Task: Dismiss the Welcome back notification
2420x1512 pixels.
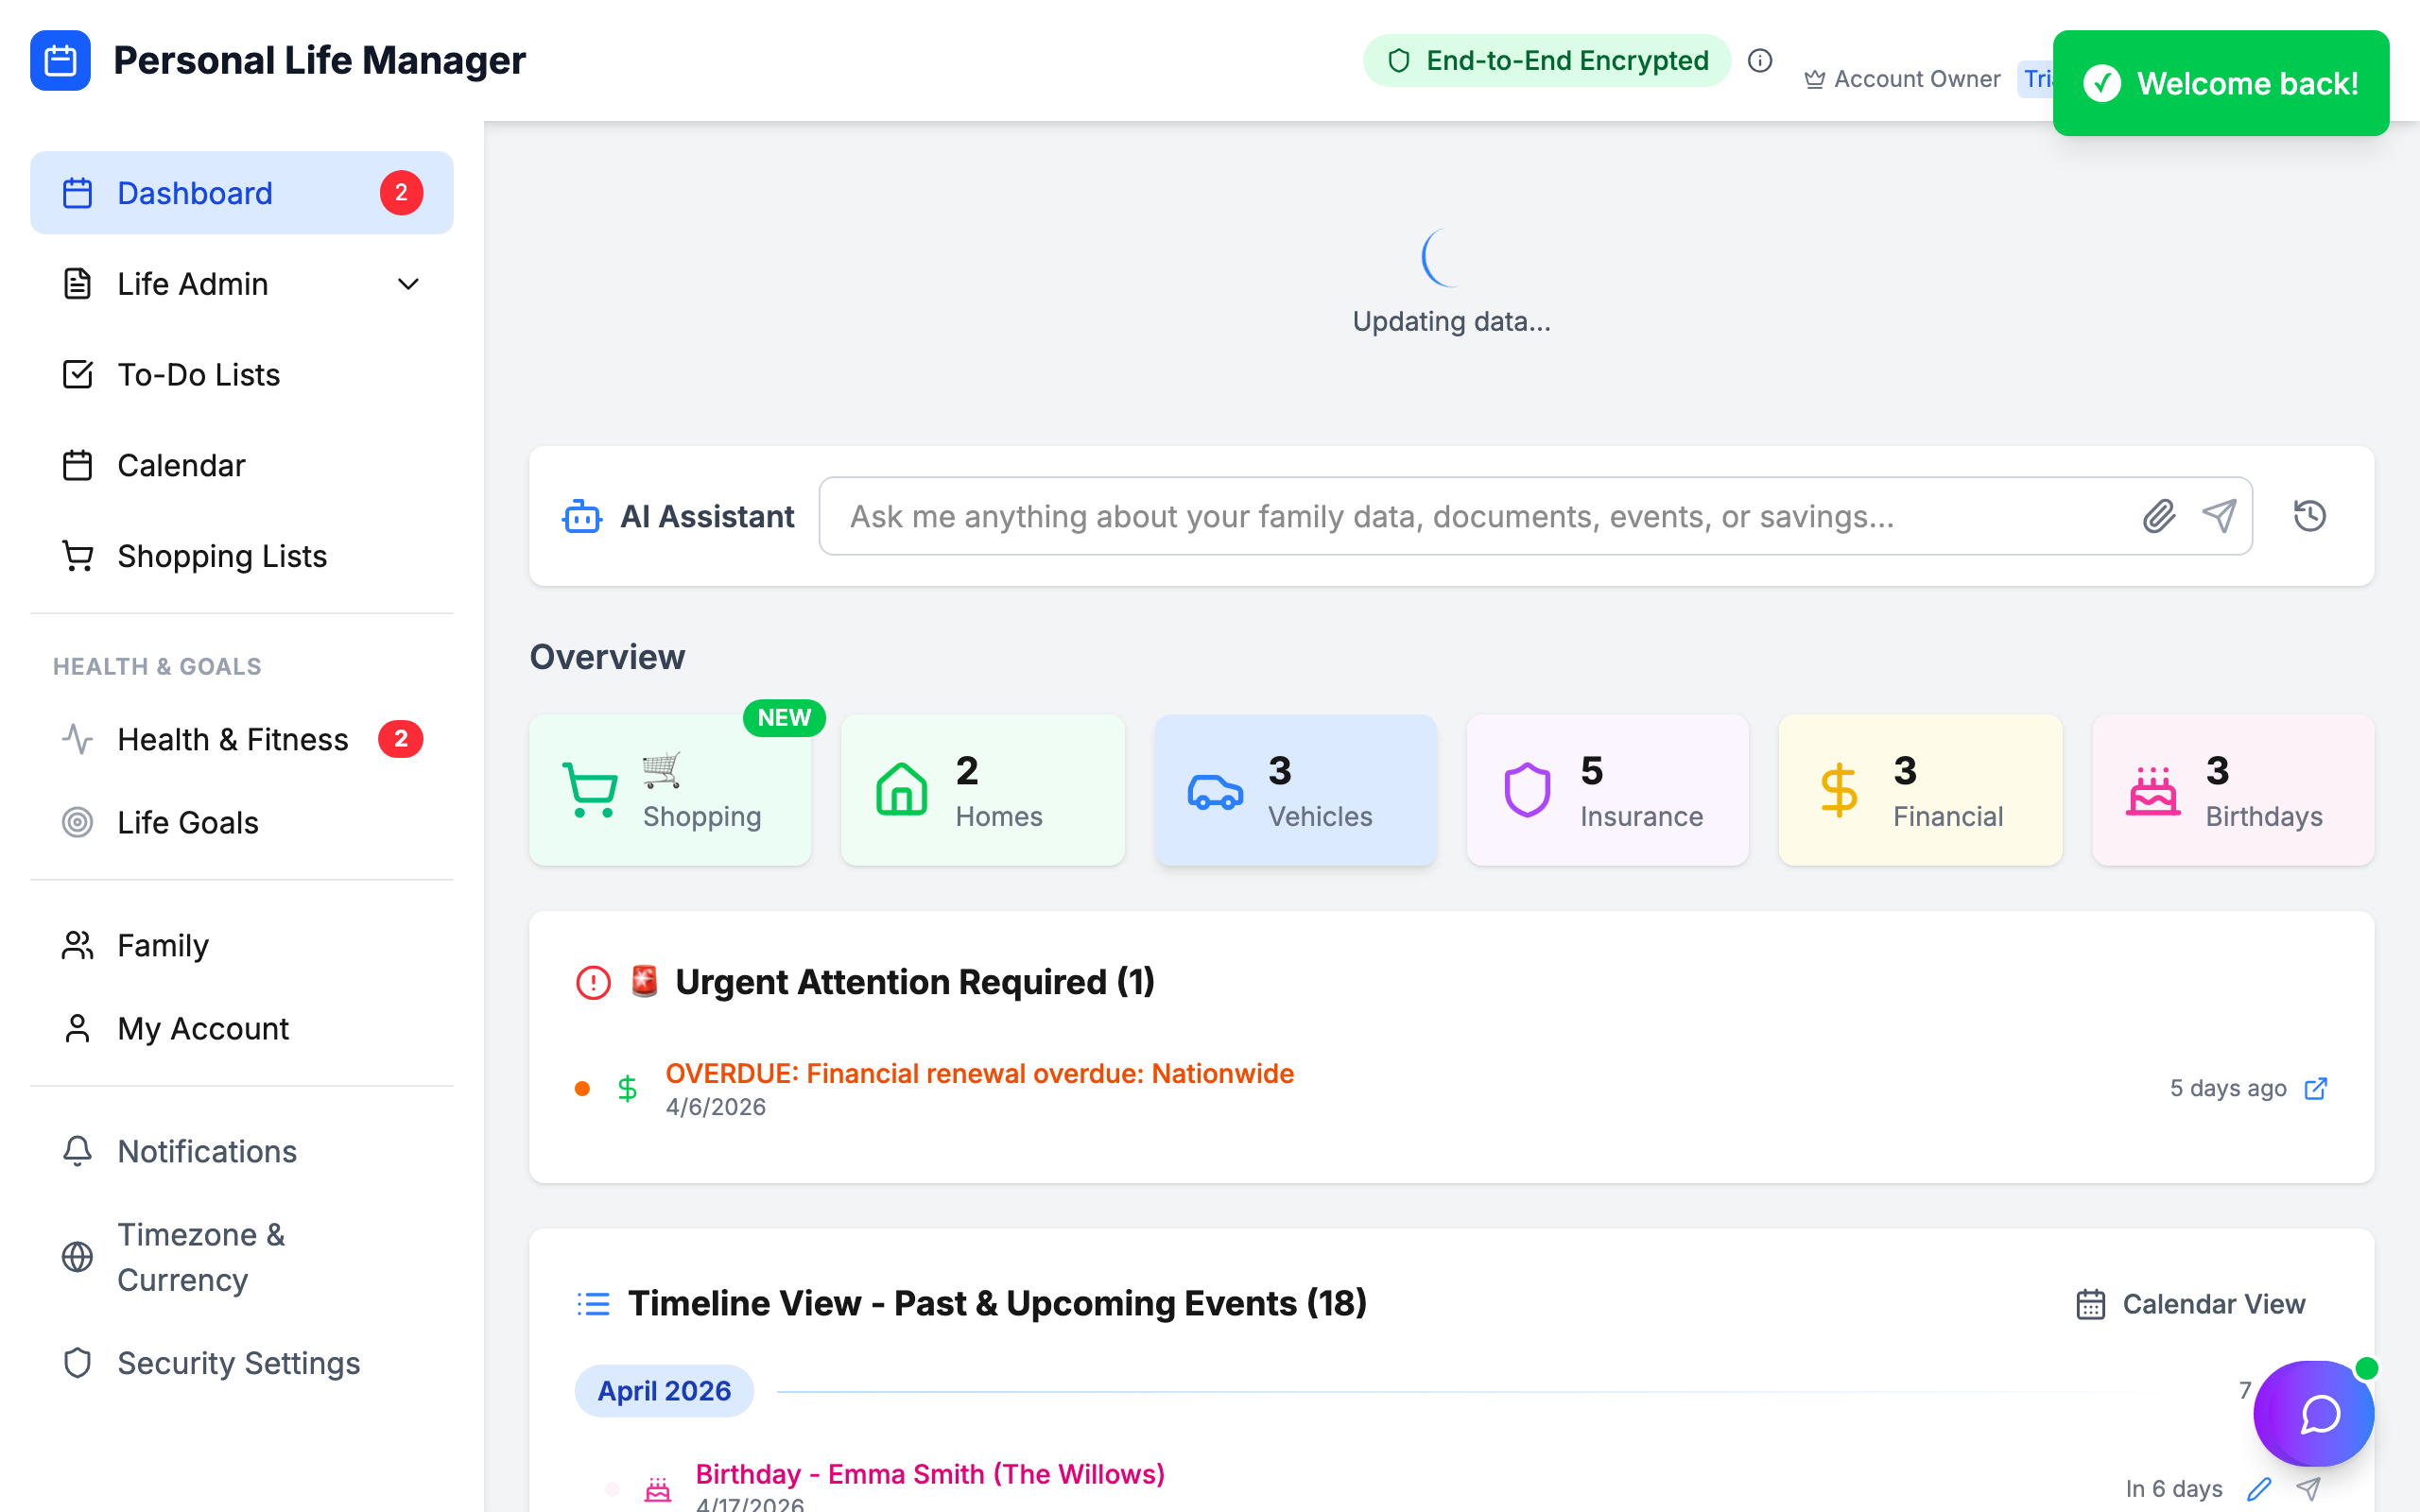Action: coord(2220,83)
